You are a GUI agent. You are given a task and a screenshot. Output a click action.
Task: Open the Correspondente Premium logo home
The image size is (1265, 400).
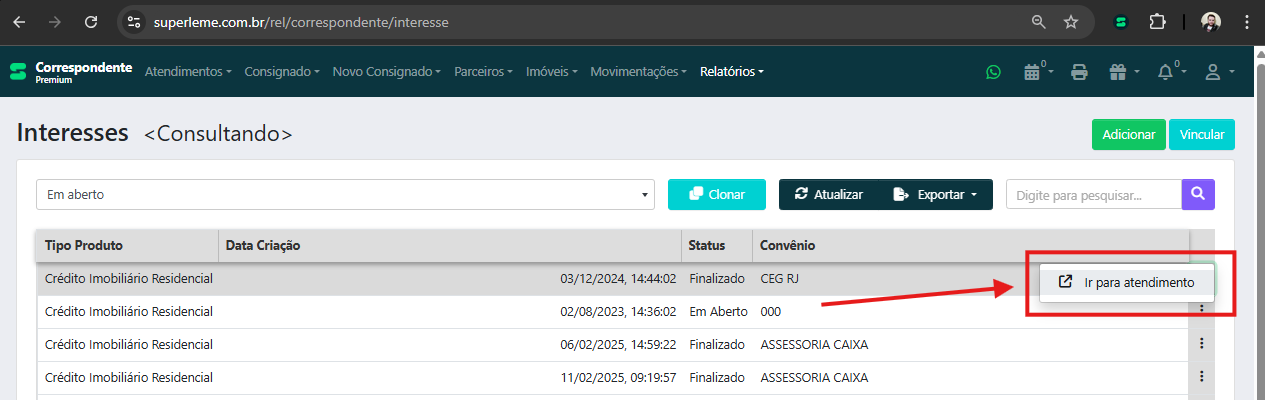[x=70, y=71]
